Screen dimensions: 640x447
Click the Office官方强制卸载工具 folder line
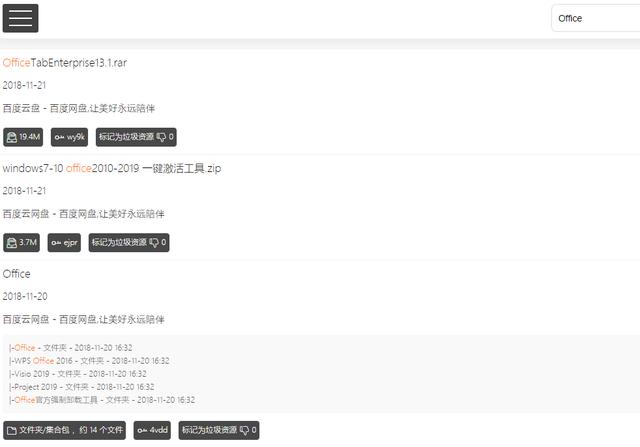(x=102, y=400)
